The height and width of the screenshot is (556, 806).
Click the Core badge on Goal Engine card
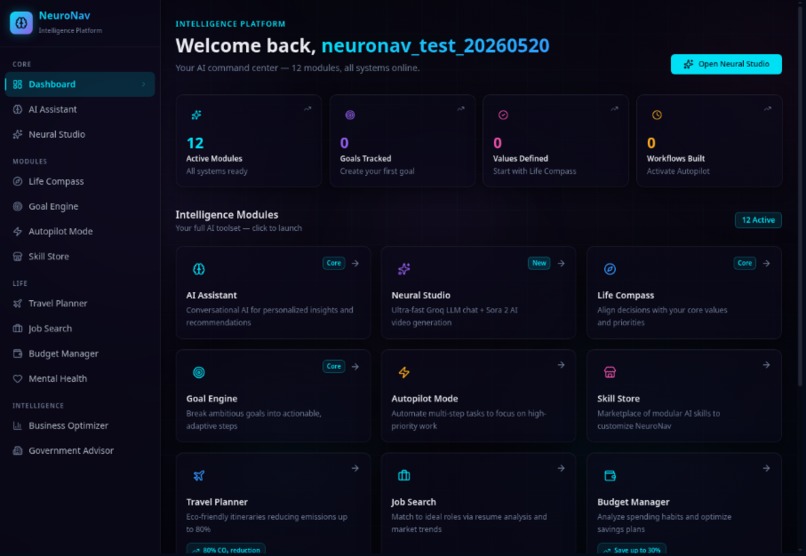tap(334, 366)
